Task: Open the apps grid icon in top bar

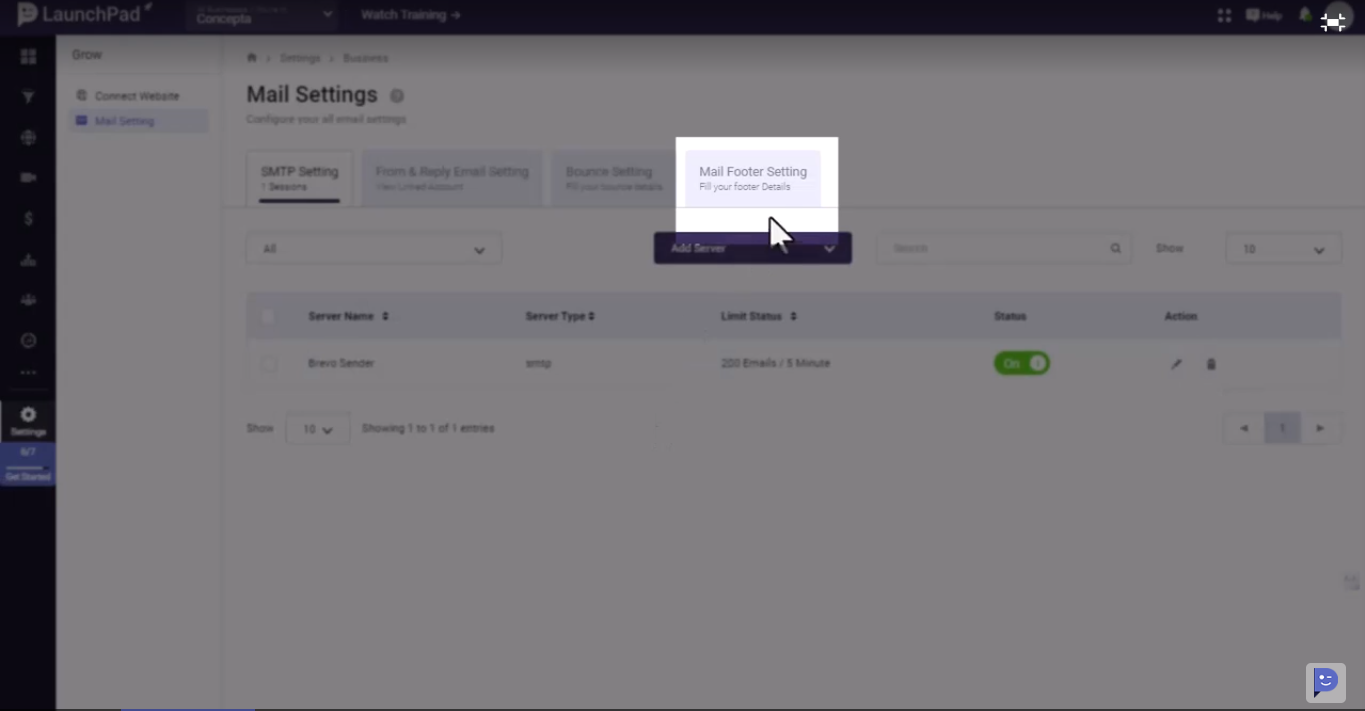Action: [x=1224, y=15]
